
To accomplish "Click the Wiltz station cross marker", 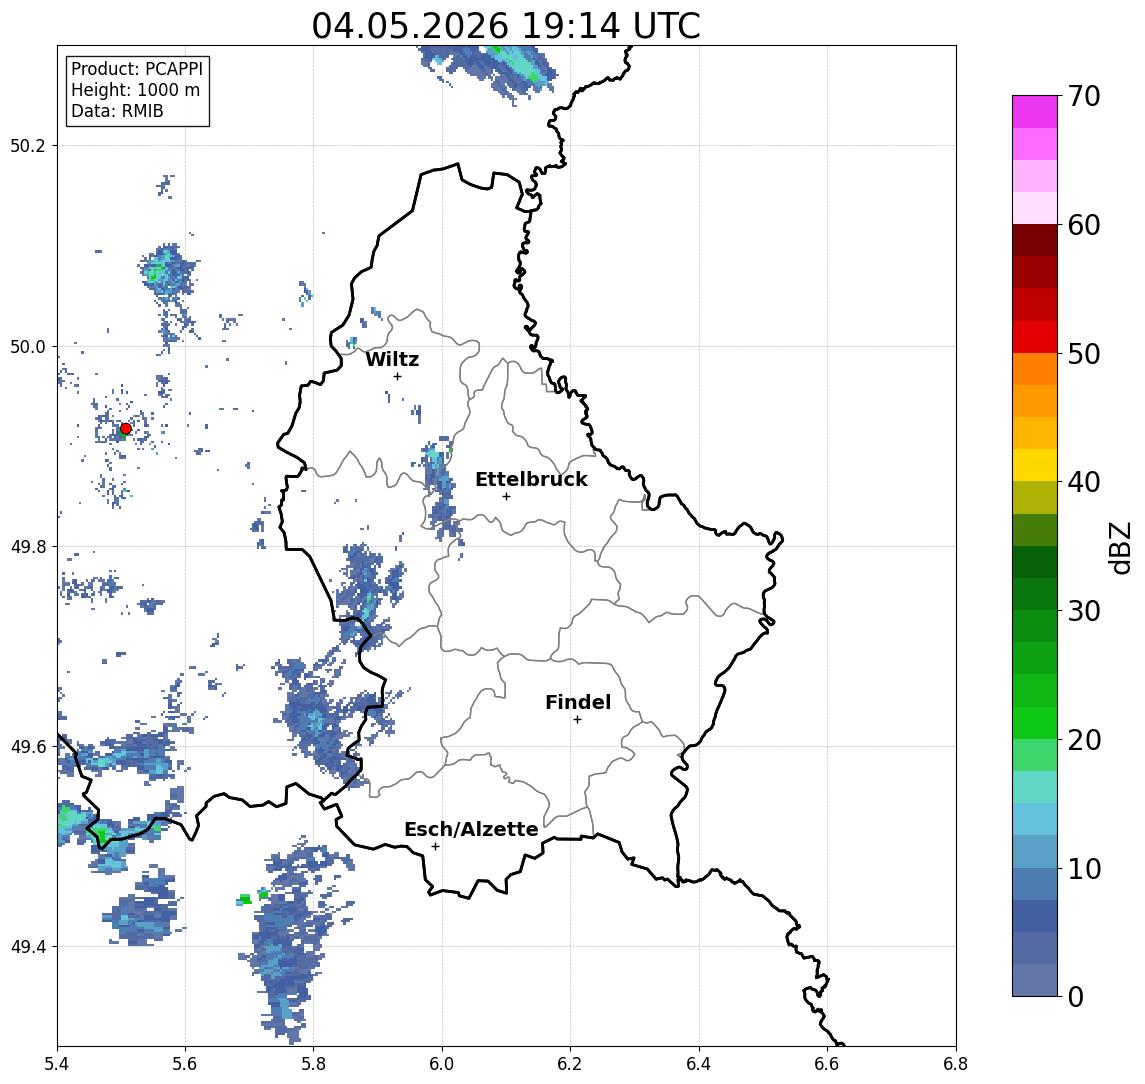I will point(397,376).
